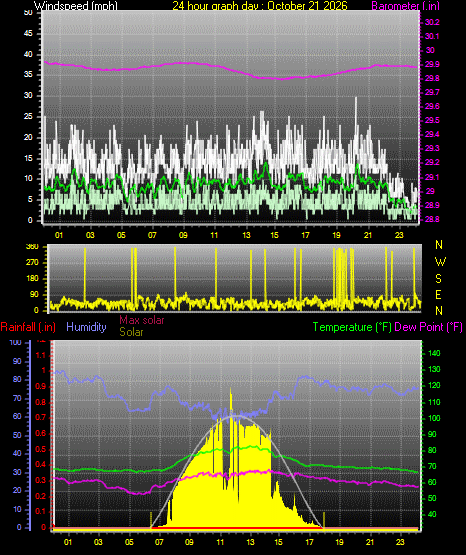
Task: Select the 29.9 barometer scale value
Action: (432, 64)
